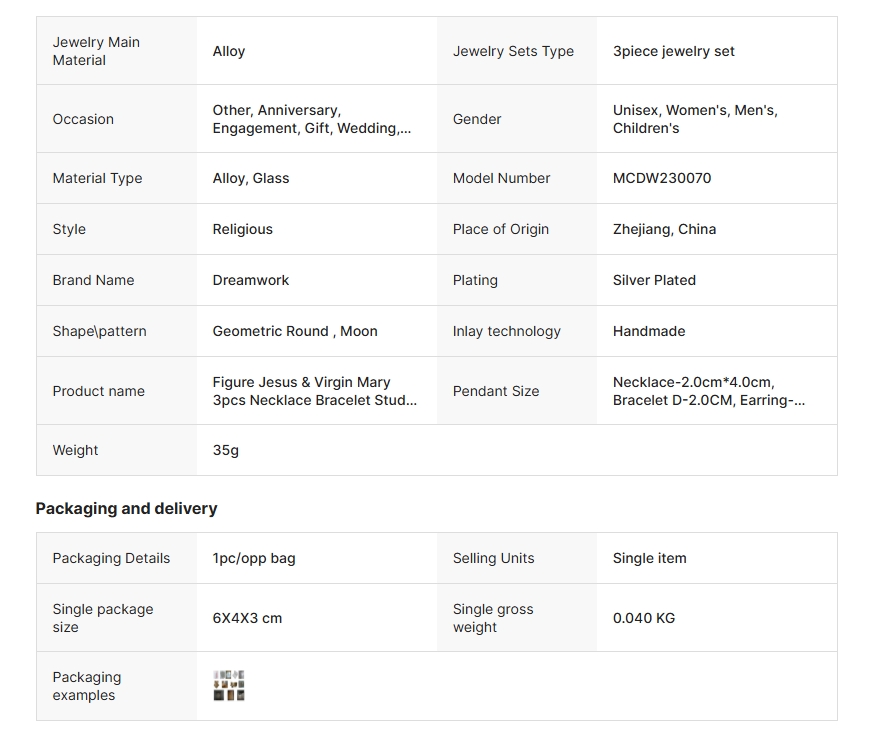This screenshot has height=733, width=875.
Task: Click the 3piece jewelry set value
Action: coord(673,51)
